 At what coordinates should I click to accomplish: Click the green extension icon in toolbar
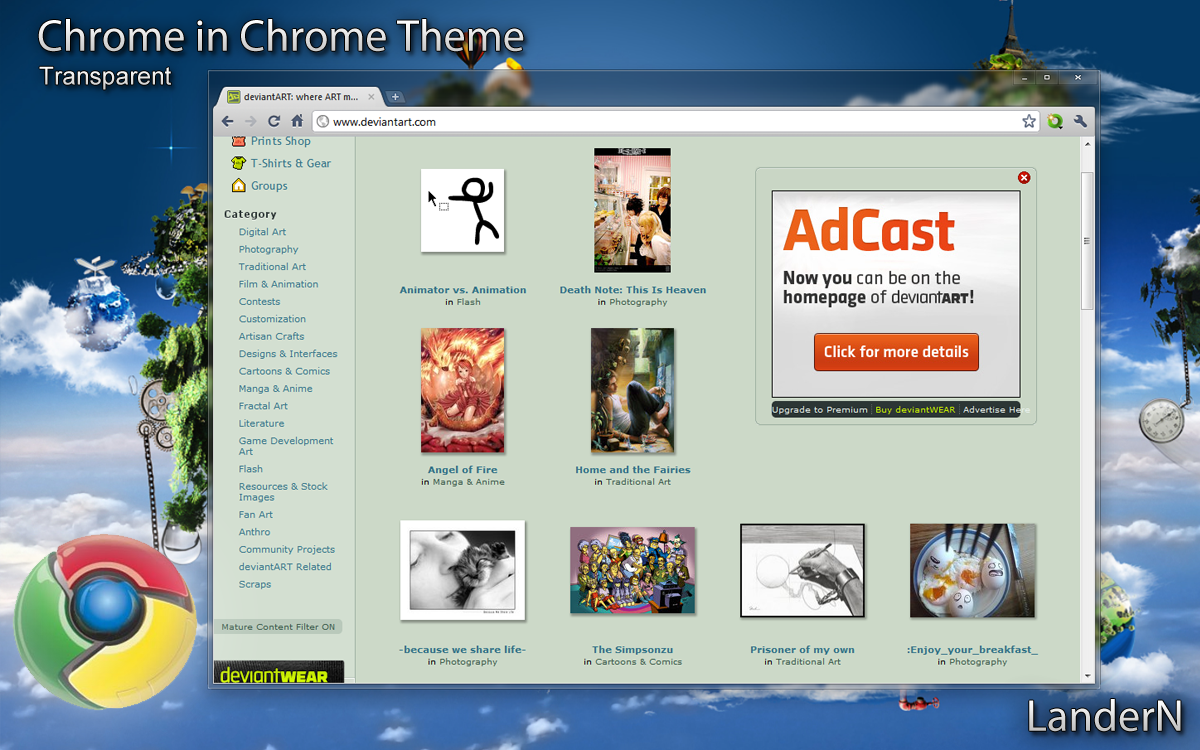[x=1055, y=121]
